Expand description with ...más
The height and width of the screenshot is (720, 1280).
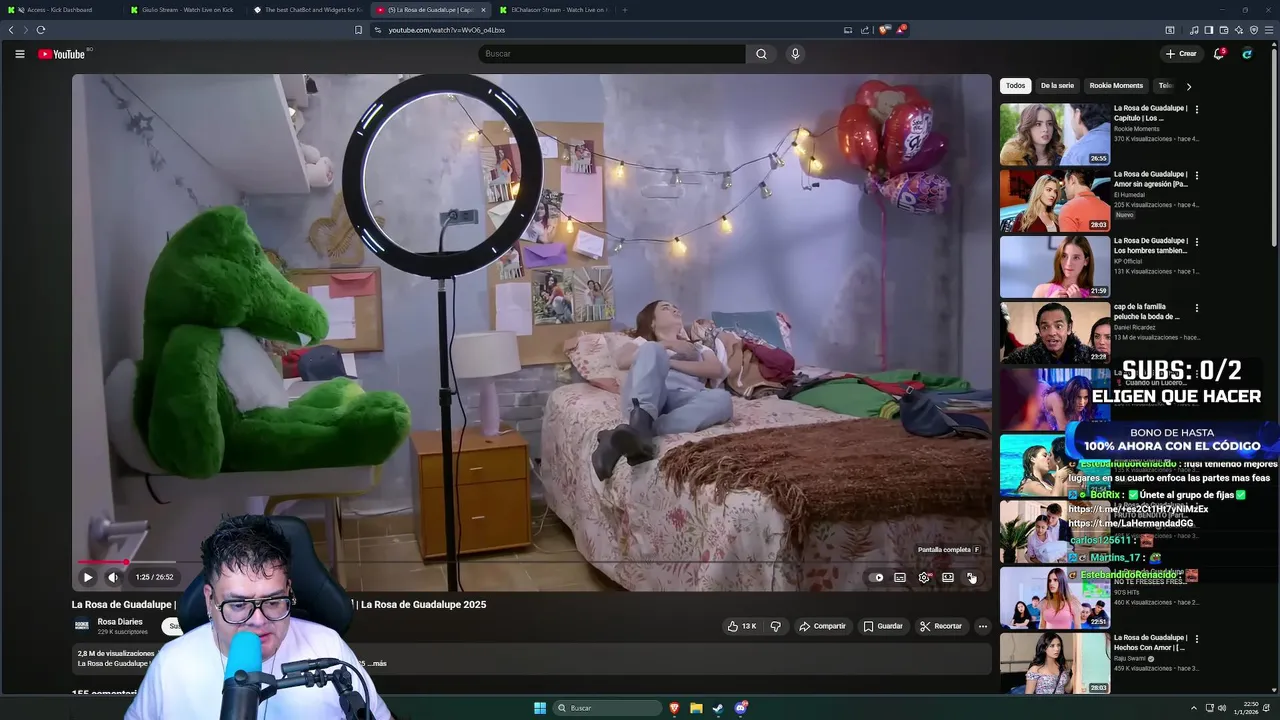[x=377, y=663]
